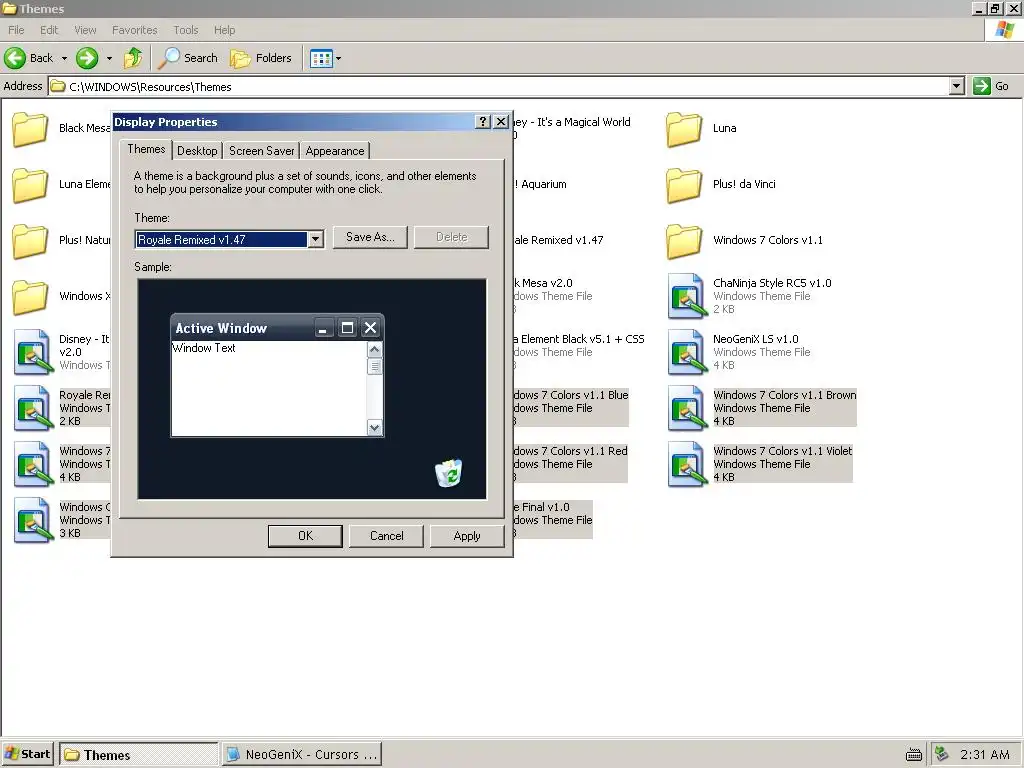This screenshot has height=768, width=1024.
Task: Select the Windows 7 Colors v1.1 folder icon
Action: coord(684,240)
